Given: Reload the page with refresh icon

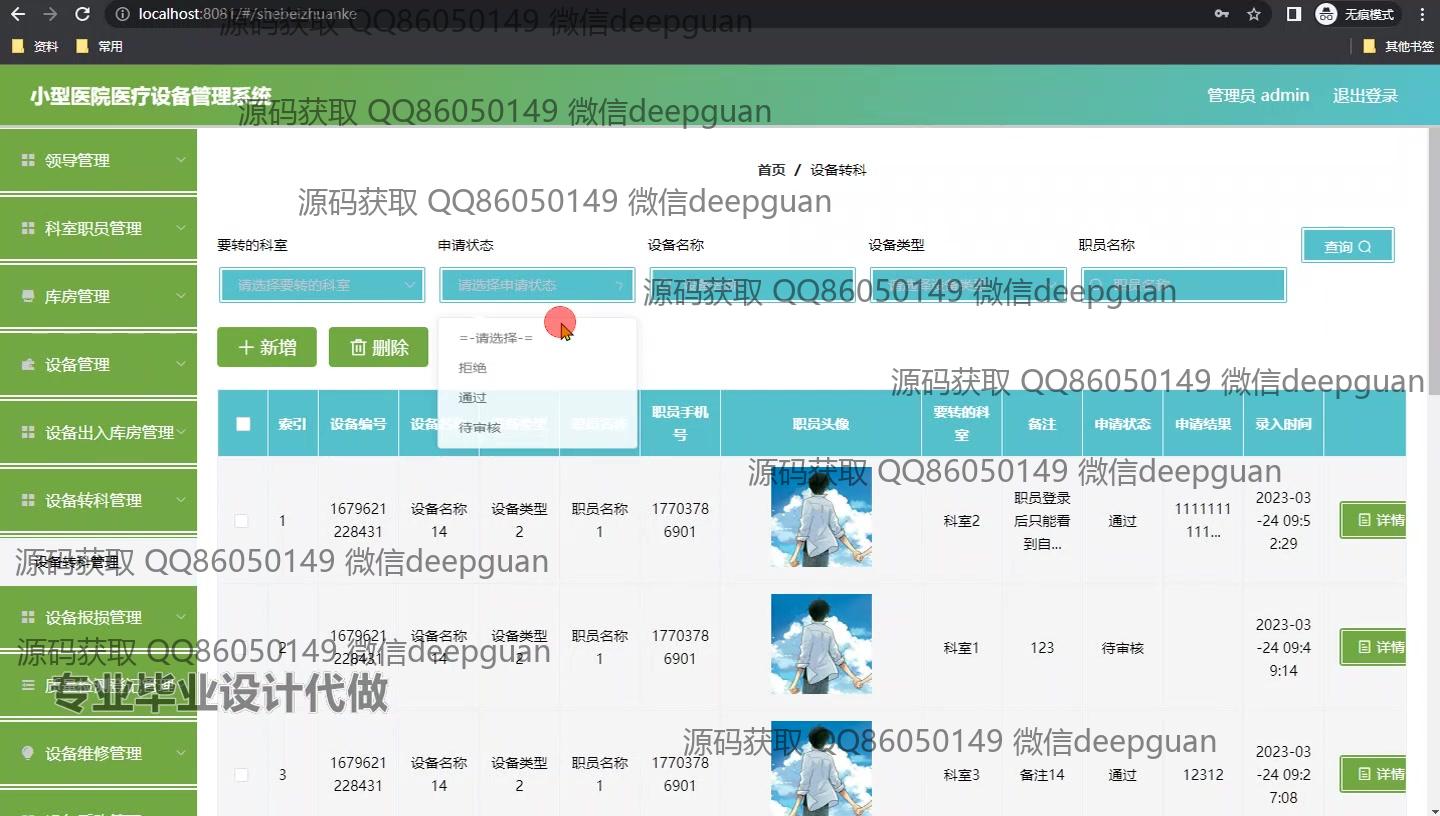Looking at the screenshot, I should [x=83, y=14].
